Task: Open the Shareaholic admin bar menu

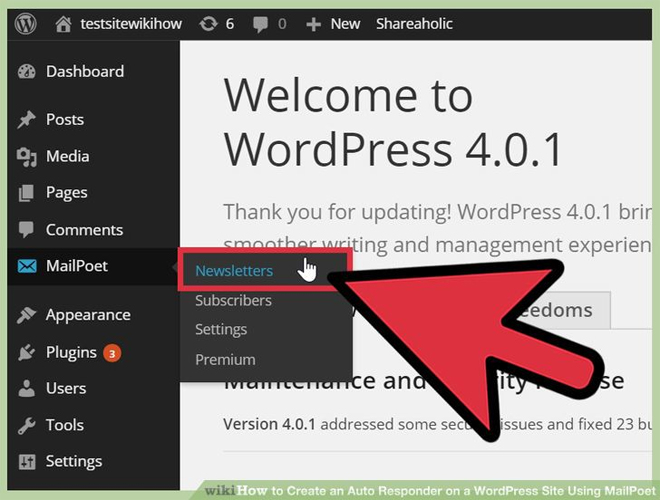Action: 414,24
